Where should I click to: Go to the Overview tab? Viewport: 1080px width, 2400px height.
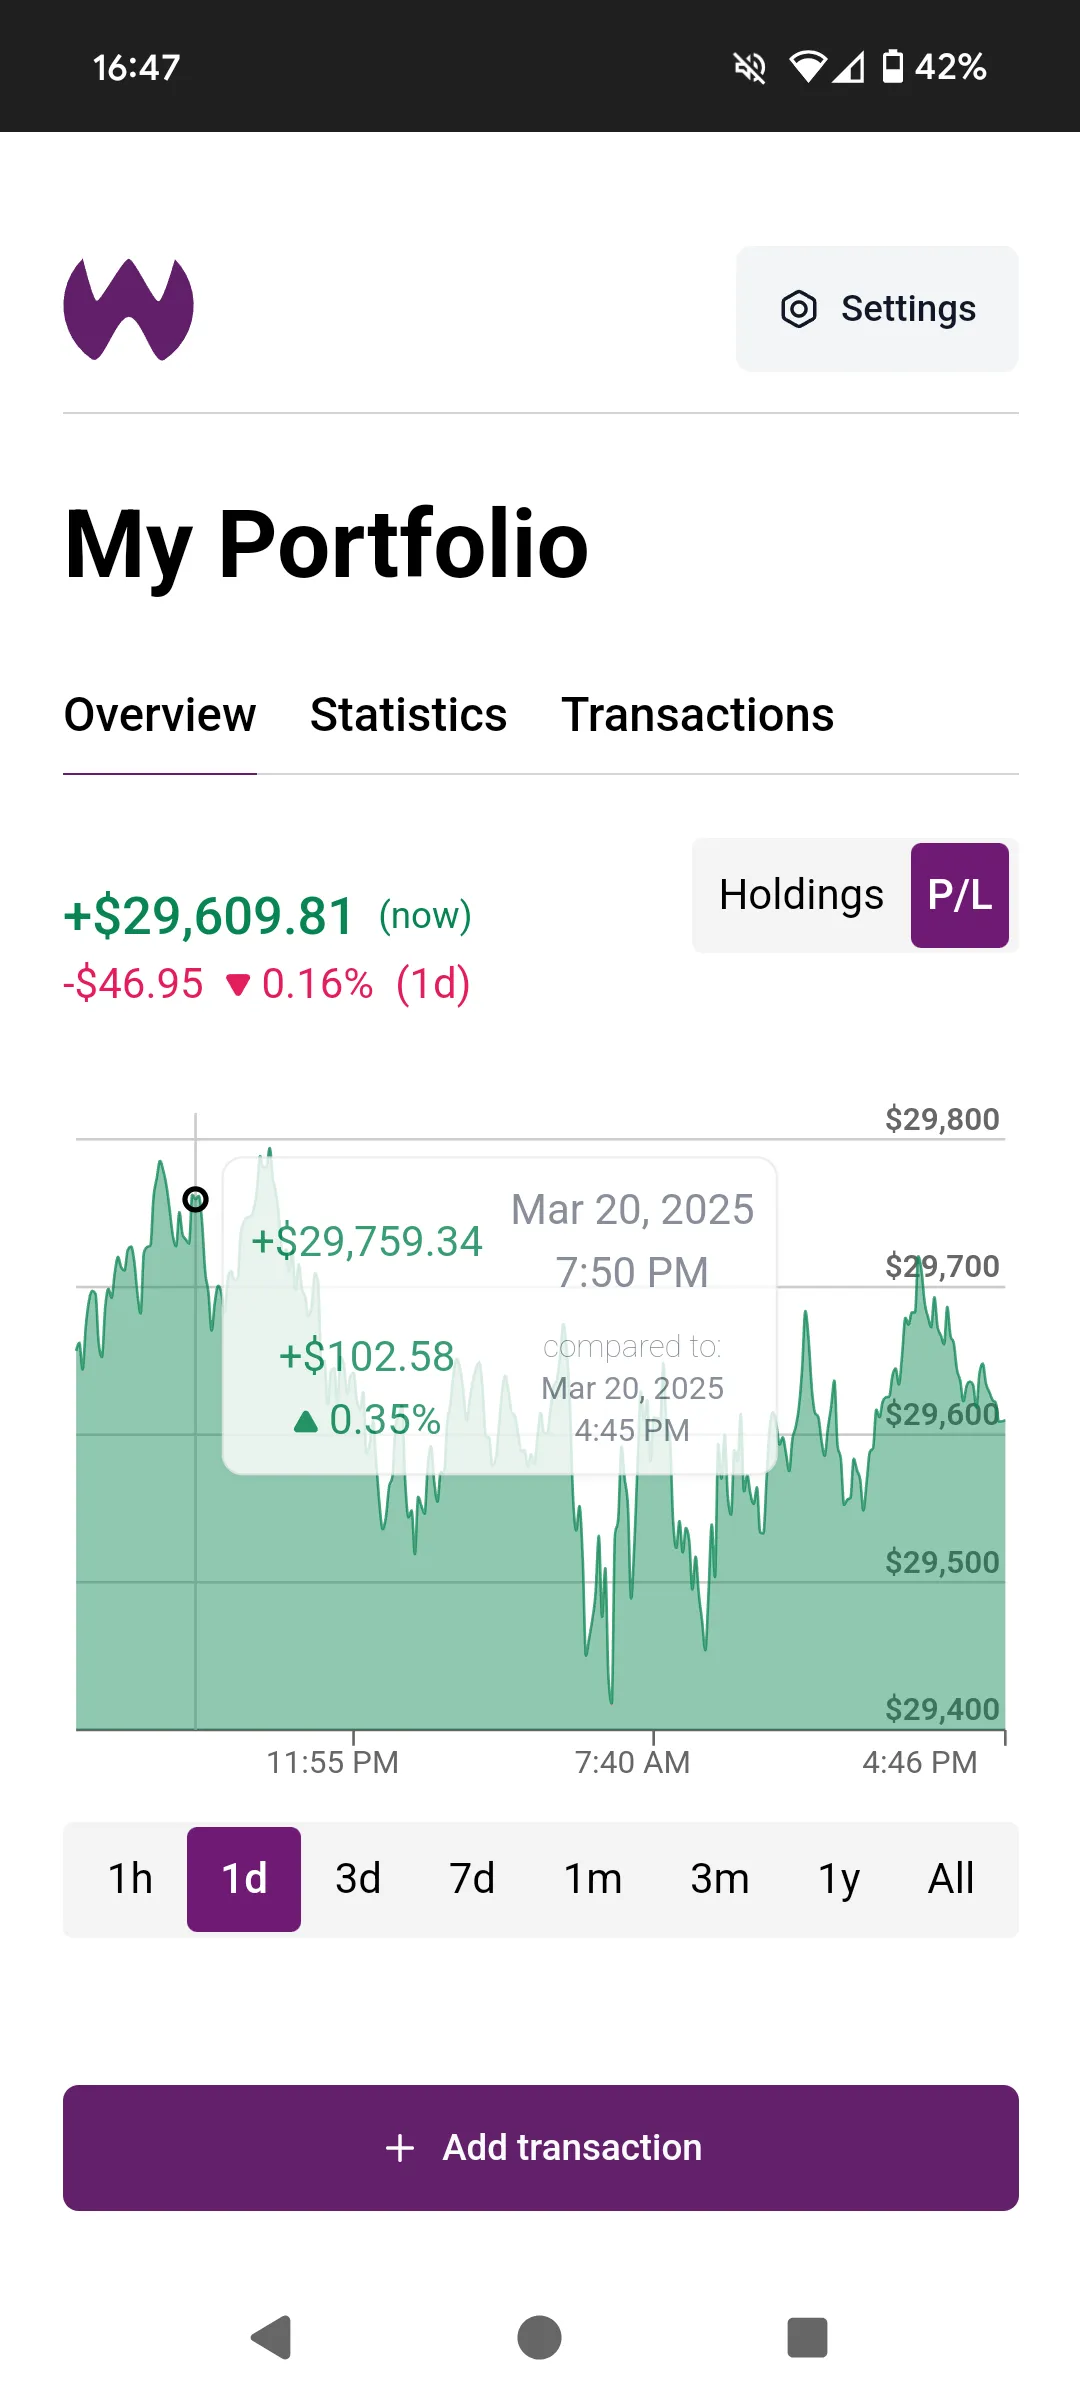click(160, 715)
